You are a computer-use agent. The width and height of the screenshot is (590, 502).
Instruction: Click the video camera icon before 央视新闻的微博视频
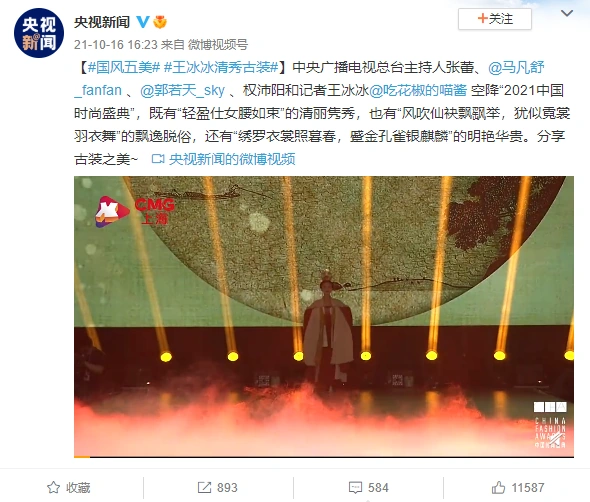click(x=158, y=159)
